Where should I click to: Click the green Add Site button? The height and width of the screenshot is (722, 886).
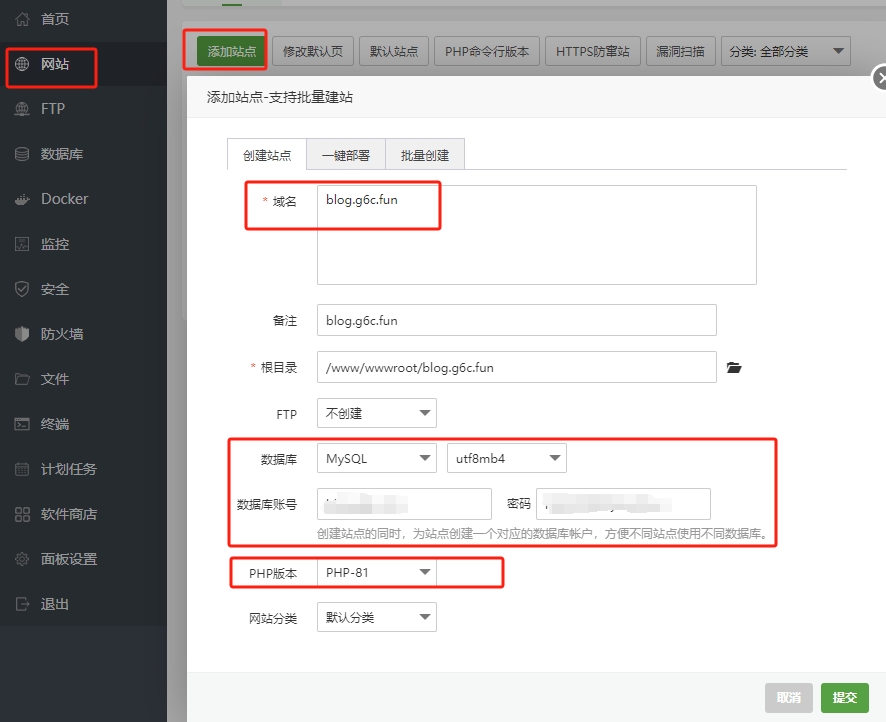(231, 51)
